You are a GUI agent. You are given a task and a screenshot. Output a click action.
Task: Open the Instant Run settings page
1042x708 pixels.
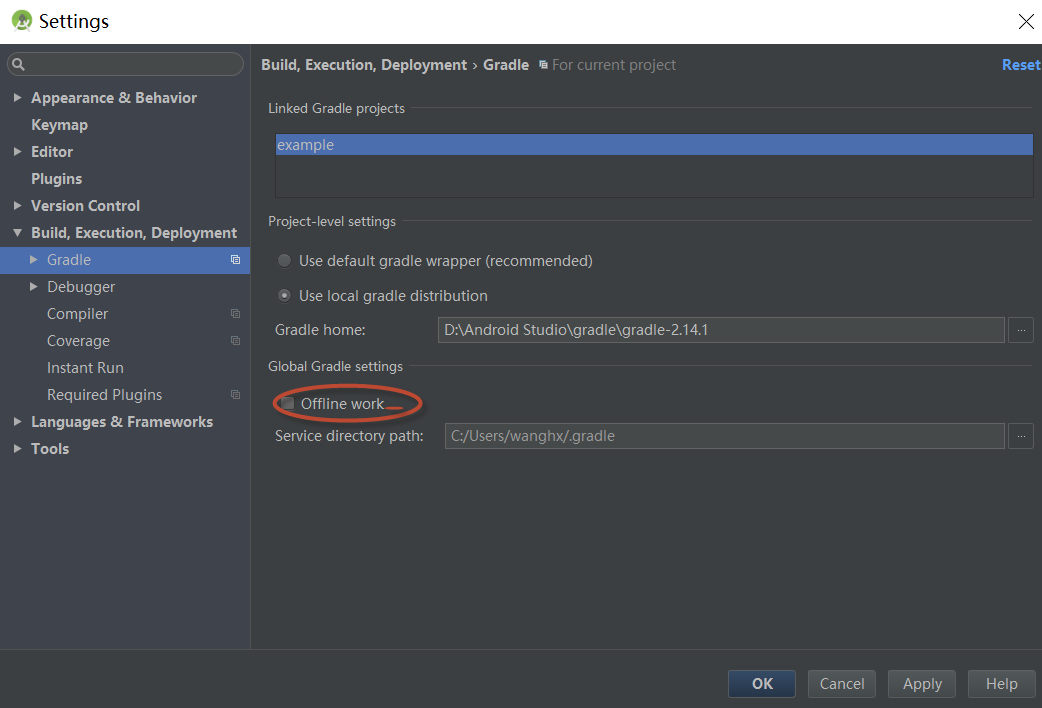(85, 368)
